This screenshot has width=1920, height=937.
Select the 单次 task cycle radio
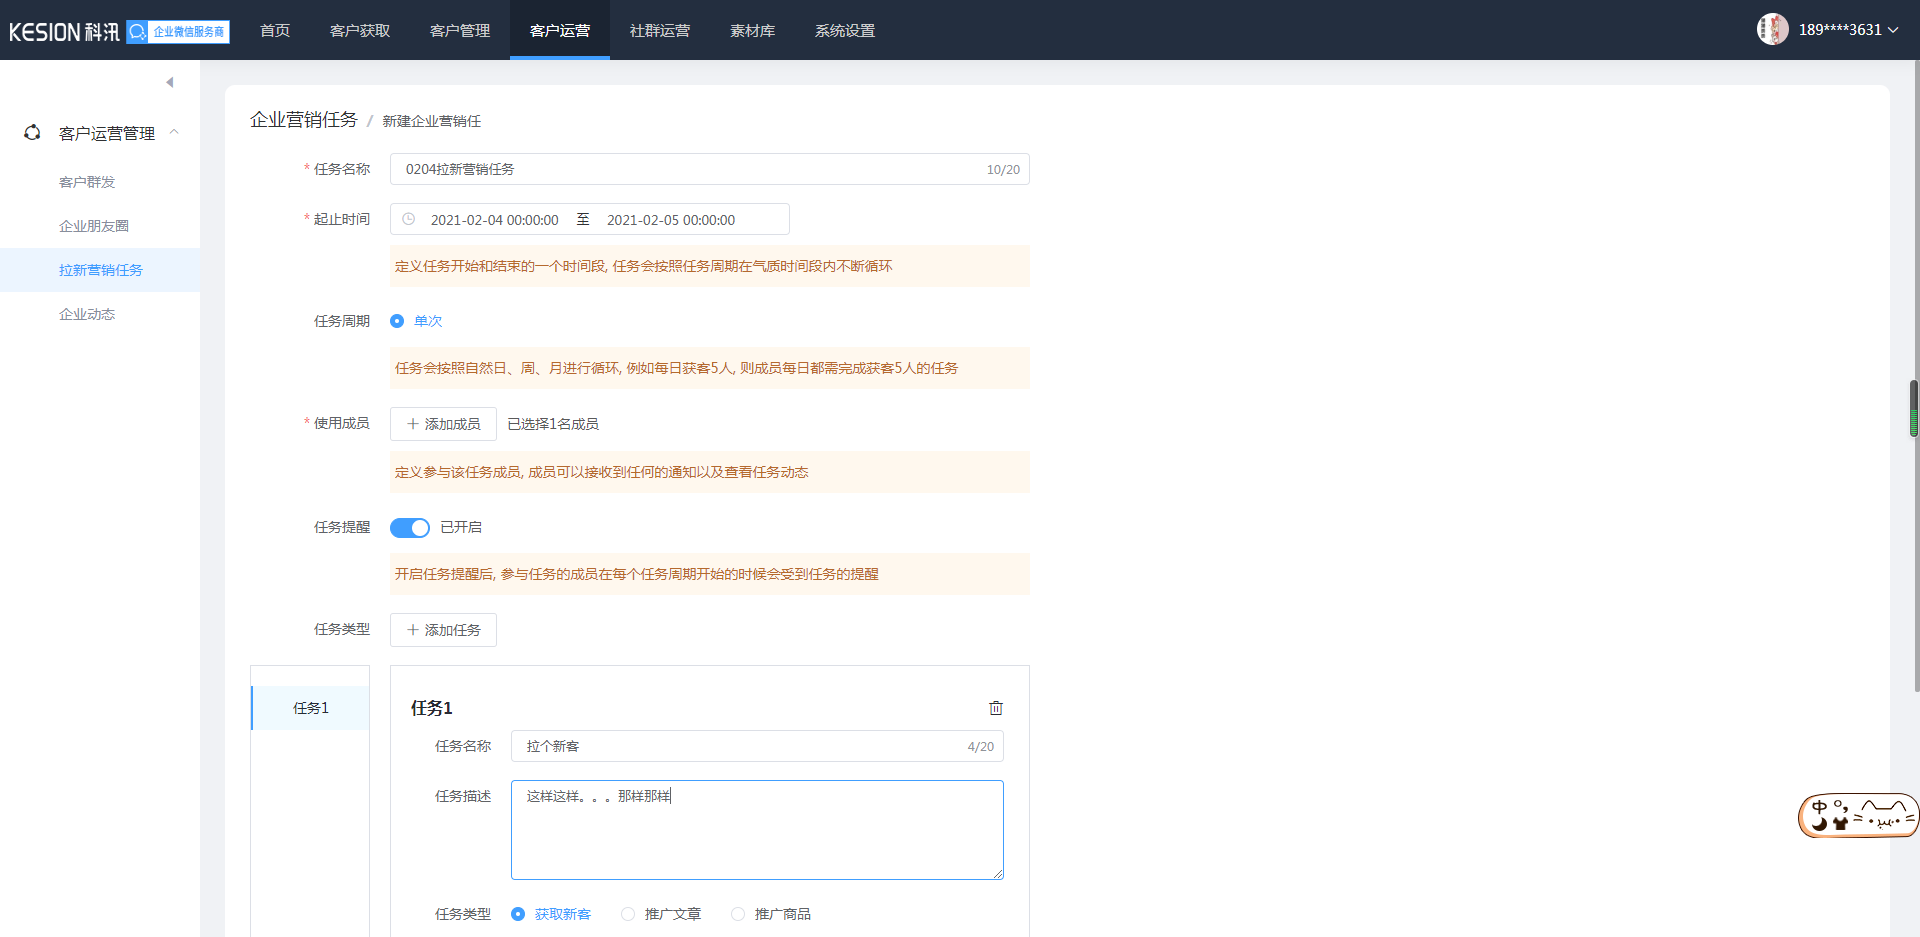coord(397,321)
